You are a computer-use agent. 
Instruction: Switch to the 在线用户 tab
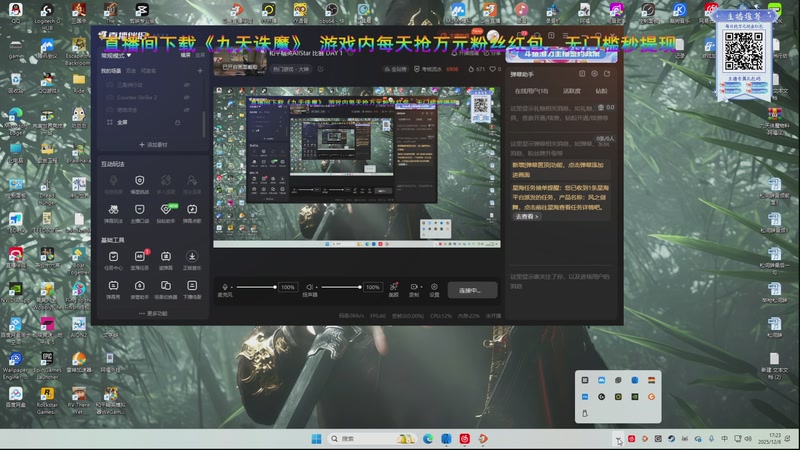coord(531,91)
